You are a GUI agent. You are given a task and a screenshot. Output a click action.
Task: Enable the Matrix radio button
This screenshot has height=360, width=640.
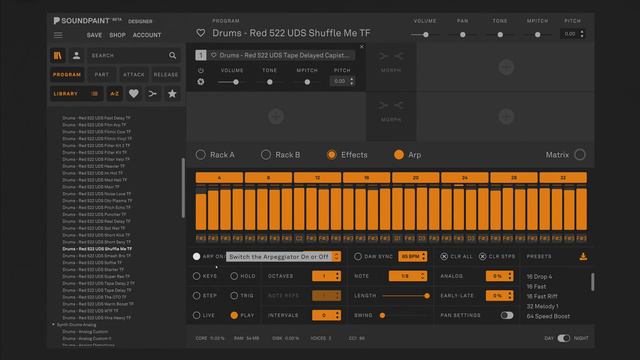click(x=580, y=155)
